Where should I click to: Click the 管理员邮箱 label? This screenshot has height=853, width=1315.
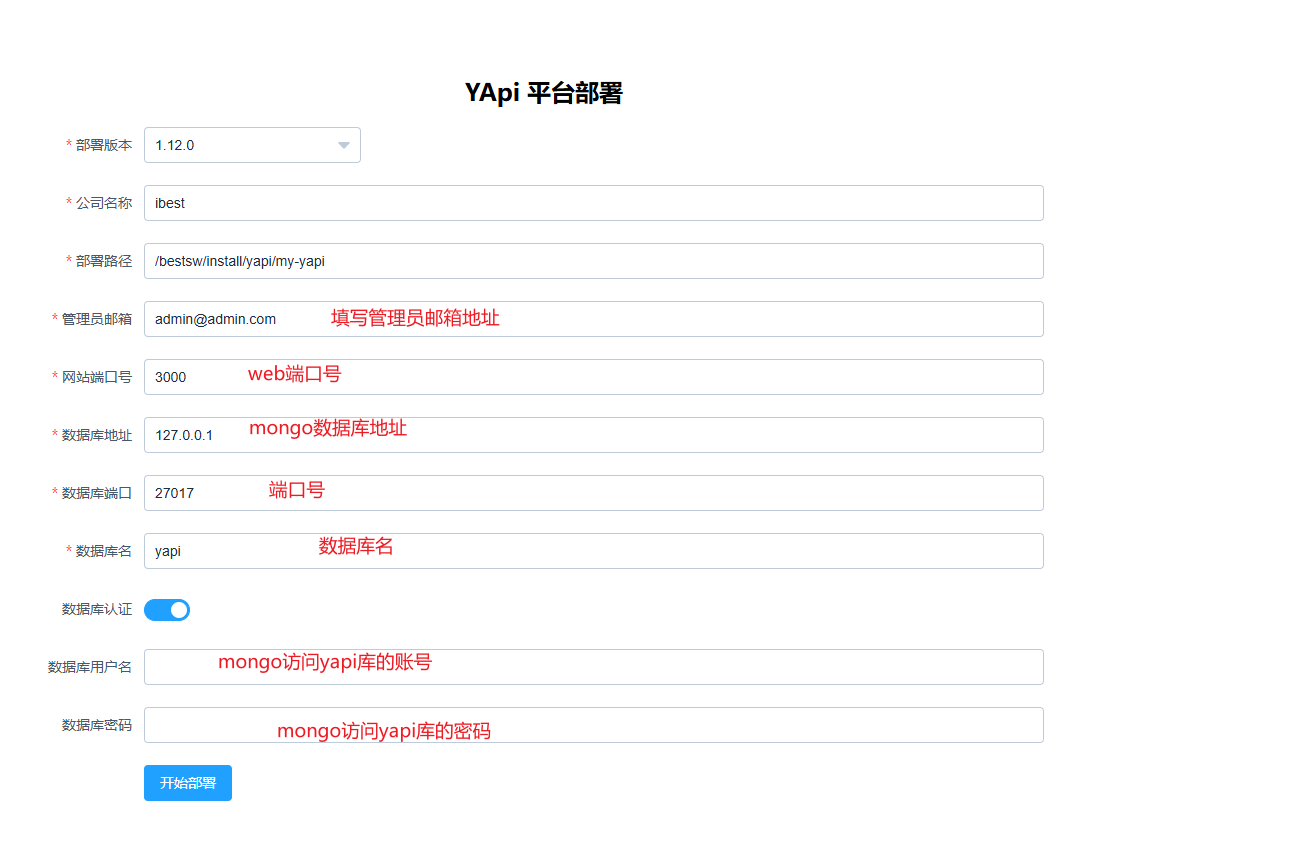point(97,319)
